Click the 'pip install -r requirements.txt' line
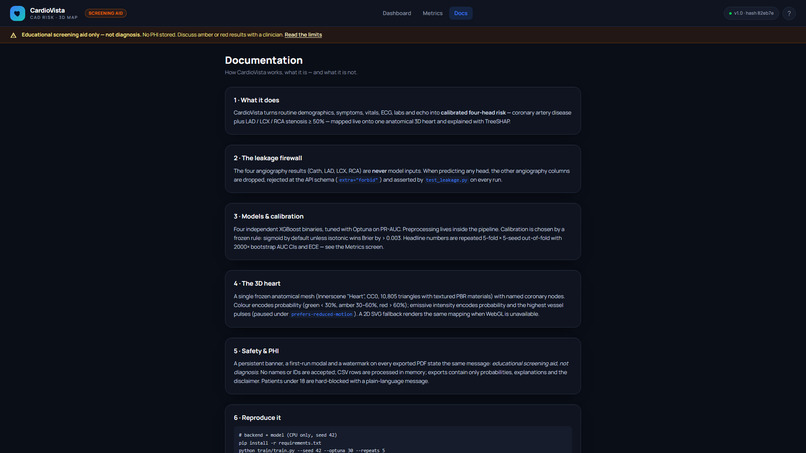 pyautogui.click(x=280, y=443)
